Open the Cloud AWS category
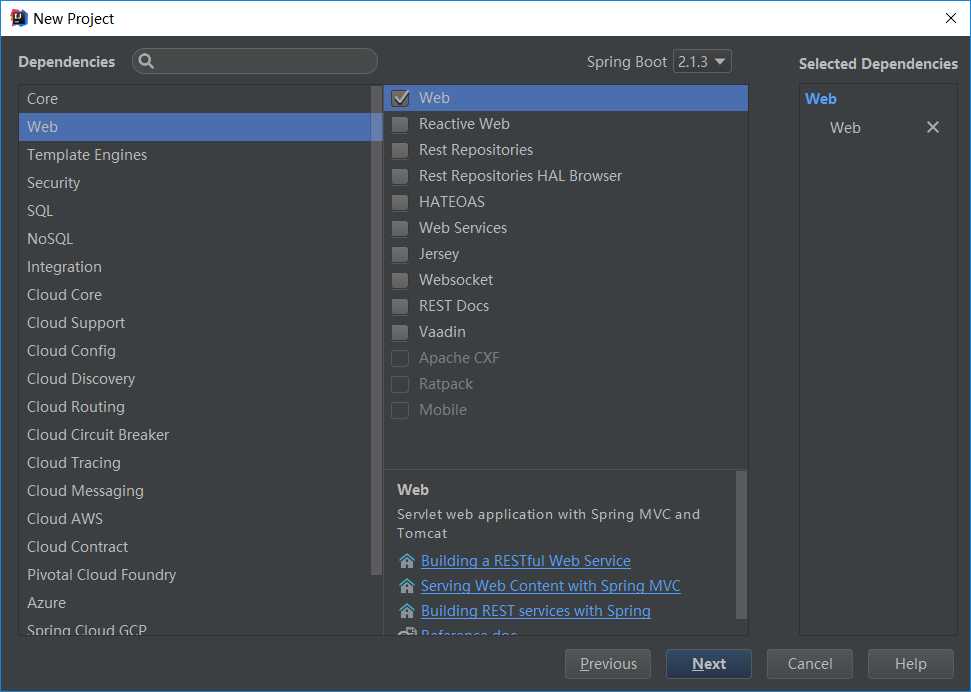The image size is (971, 692). click(x=194, y=519)
